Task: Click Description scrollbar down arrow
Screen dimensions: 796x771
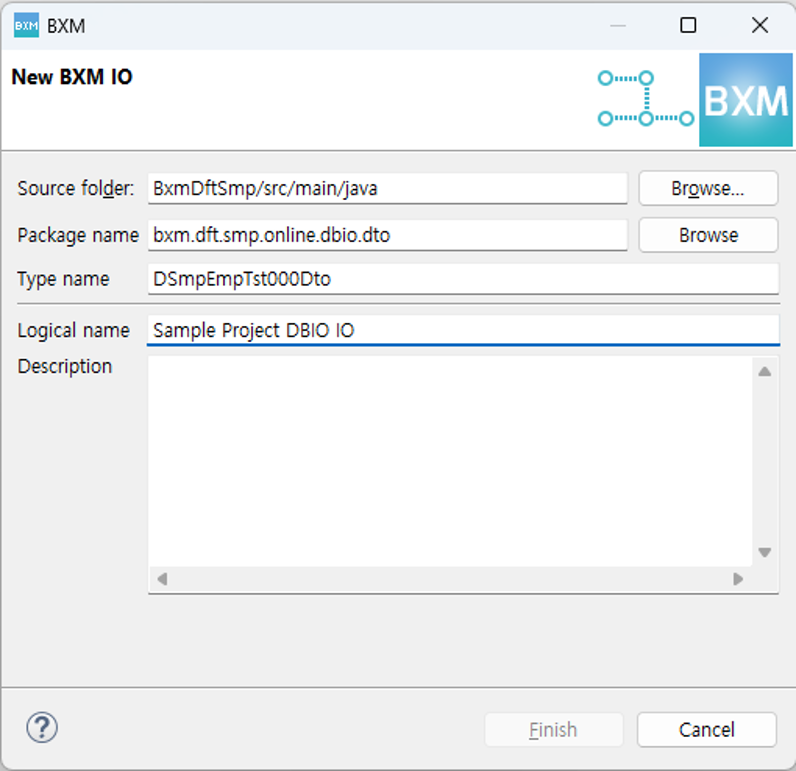Action: pos(764,552)
